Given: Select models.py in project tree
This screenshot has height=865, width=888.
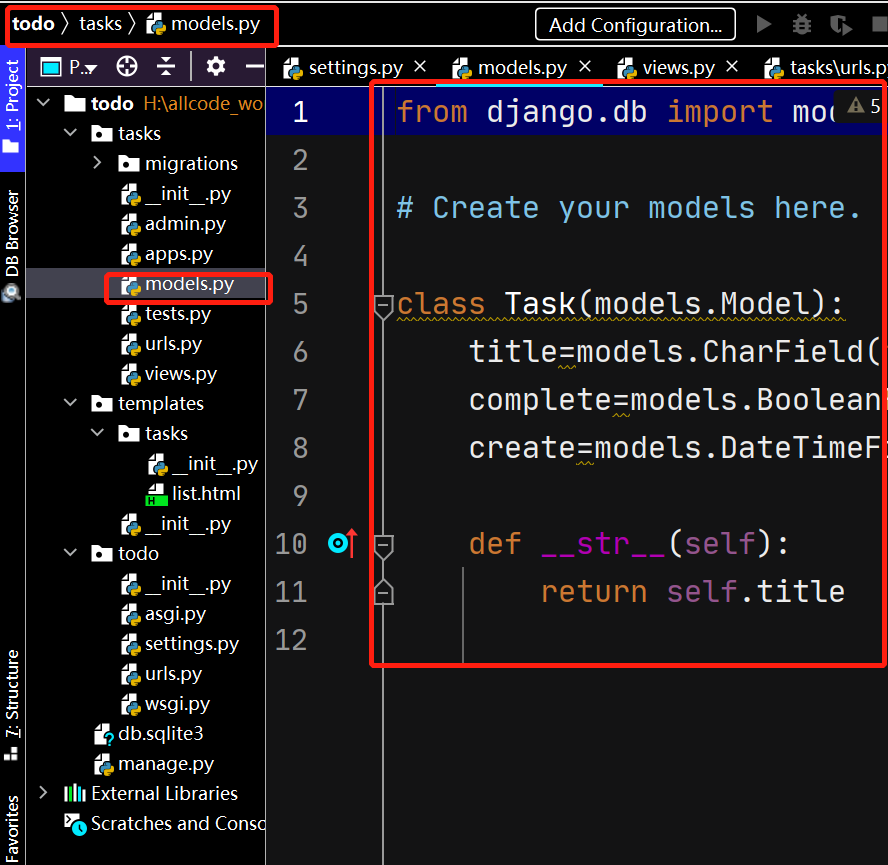Looking at the screenshot, I should [x=177, y=284].
